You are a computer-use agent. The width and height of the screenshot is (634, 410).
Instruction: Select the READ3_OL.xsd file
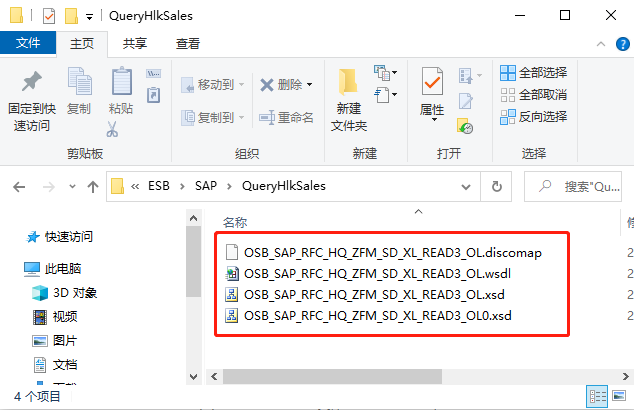pyautogui.click(x=365, y=295)
